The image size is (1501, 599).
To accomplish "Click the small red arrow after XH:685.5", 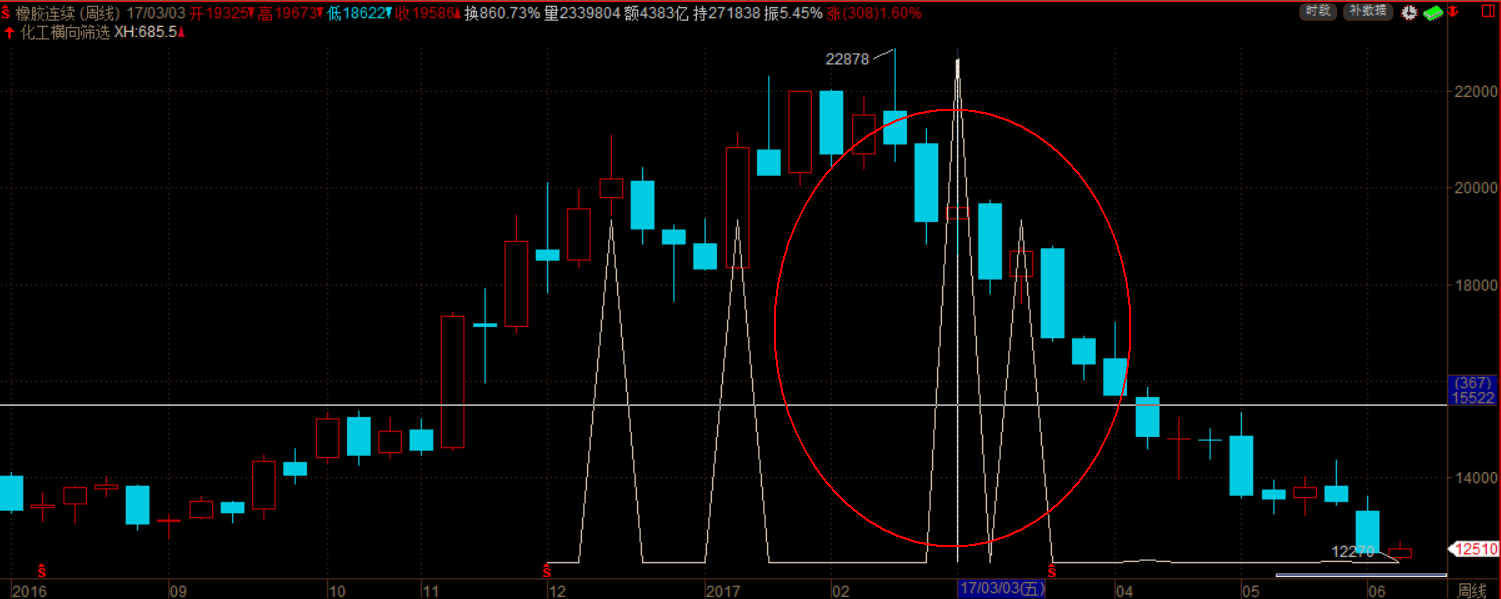I will [x=183, y=32].
